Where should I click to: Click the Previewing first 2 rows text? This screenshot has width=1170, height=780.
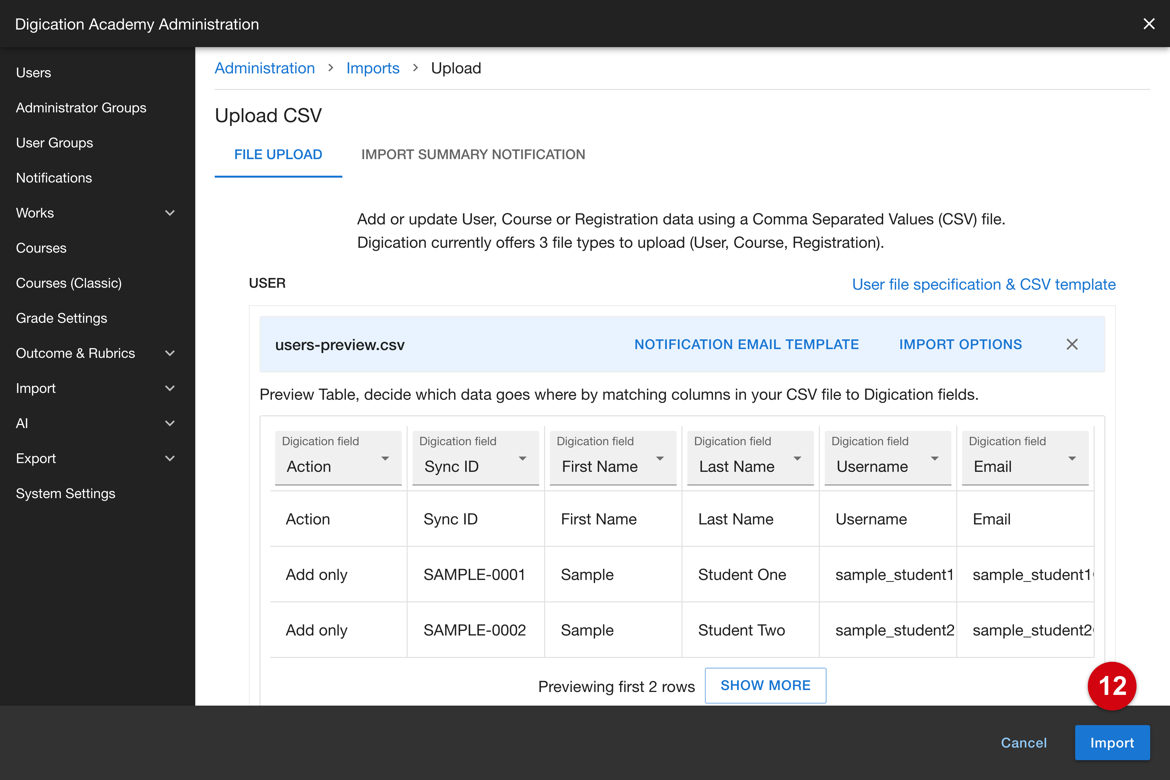click(x=616, y=687)
